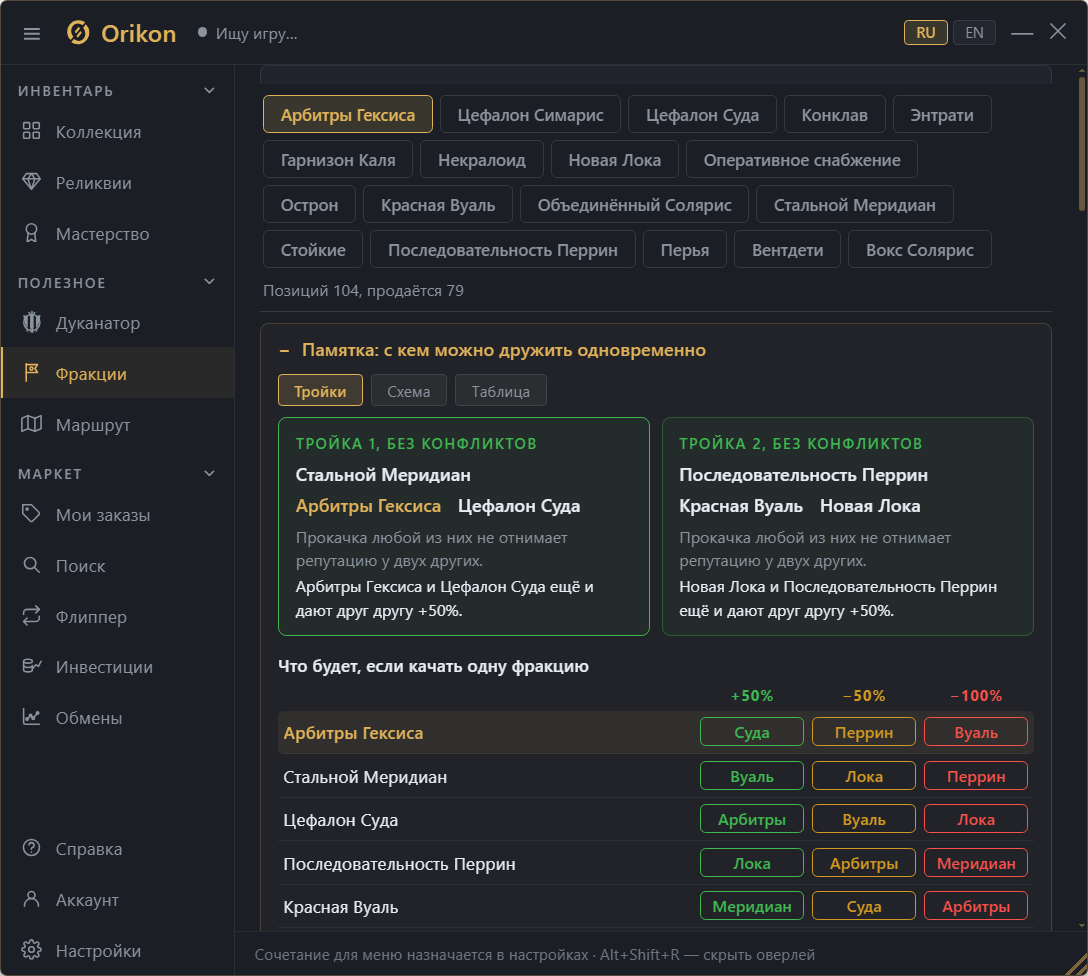The height and width of the screenshot is (976, 1088).
Task: Click the main content vertical scrollbar
Action: 1081,142
